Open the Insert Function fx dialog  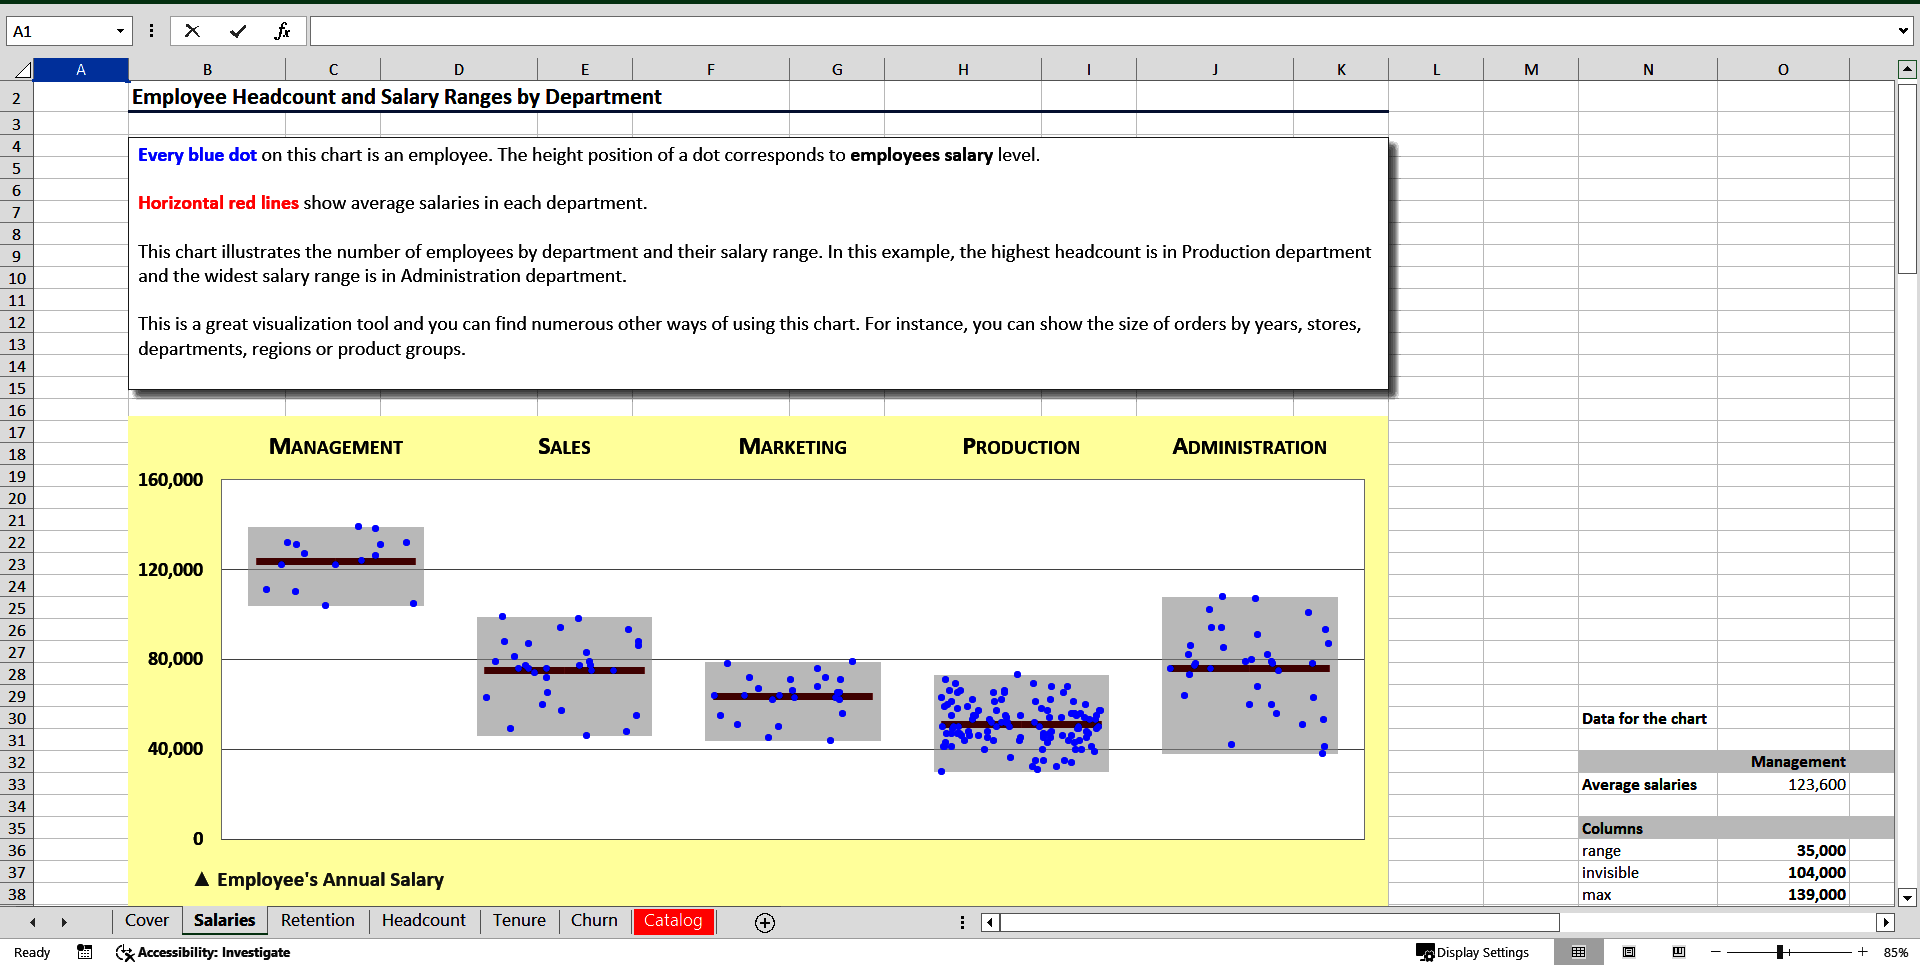tap(283, 31)
